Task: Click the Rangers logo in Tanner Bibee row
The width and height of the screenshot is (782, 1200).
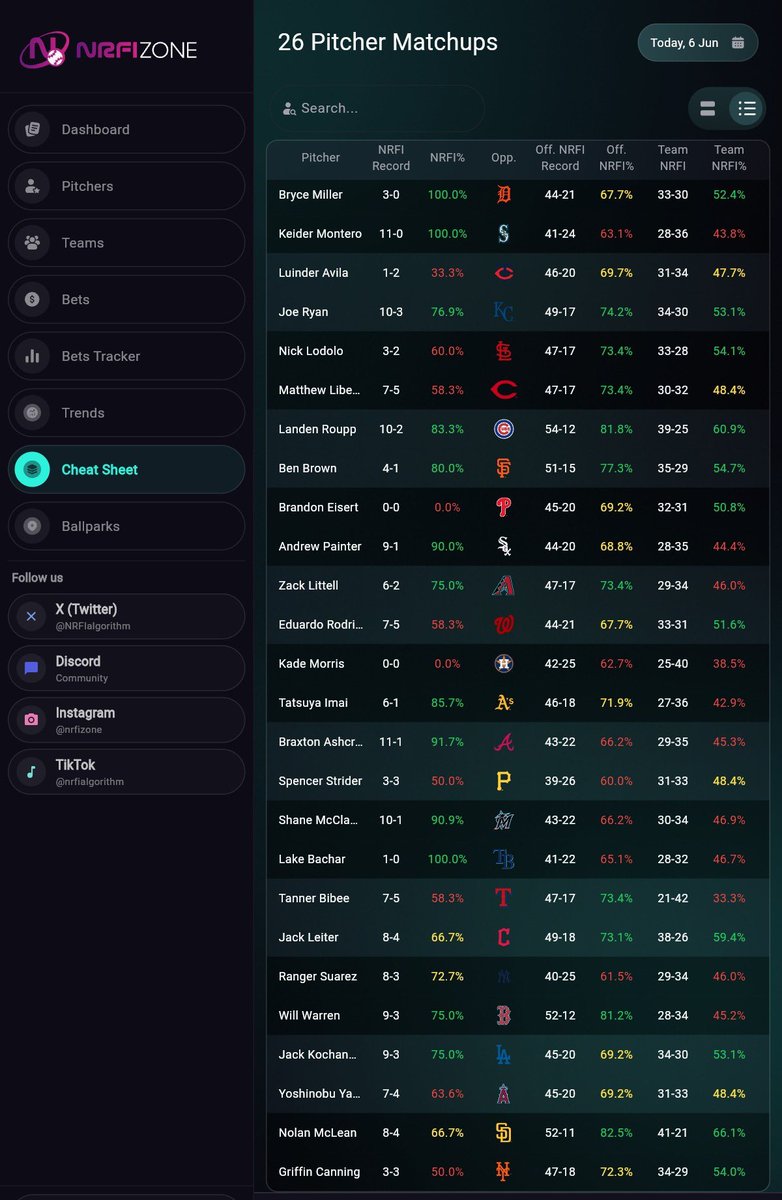Action: pyautogui.click(x=503, y=898)
